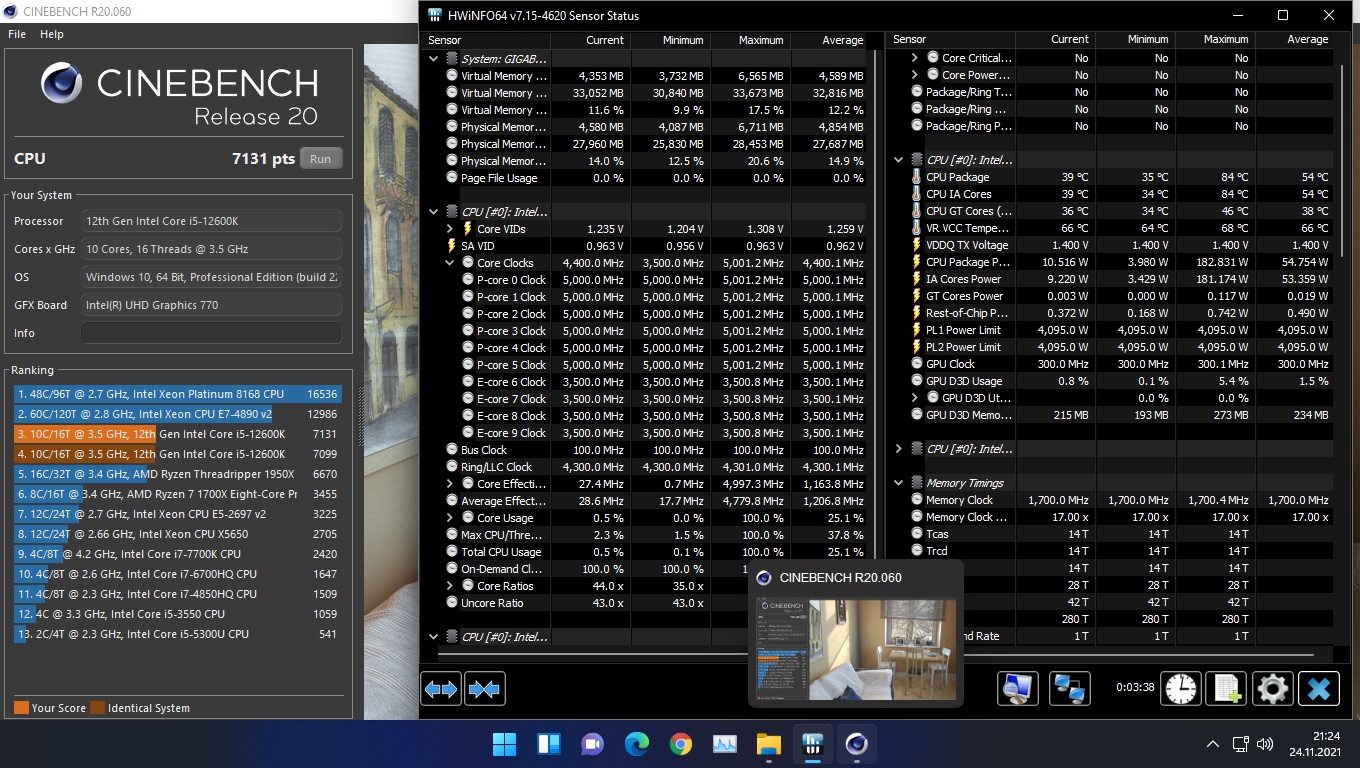This screenshot has width=1360, height=768.
Task: Click the thermometer icon beside CPU Package
Action: click(917, 177)
